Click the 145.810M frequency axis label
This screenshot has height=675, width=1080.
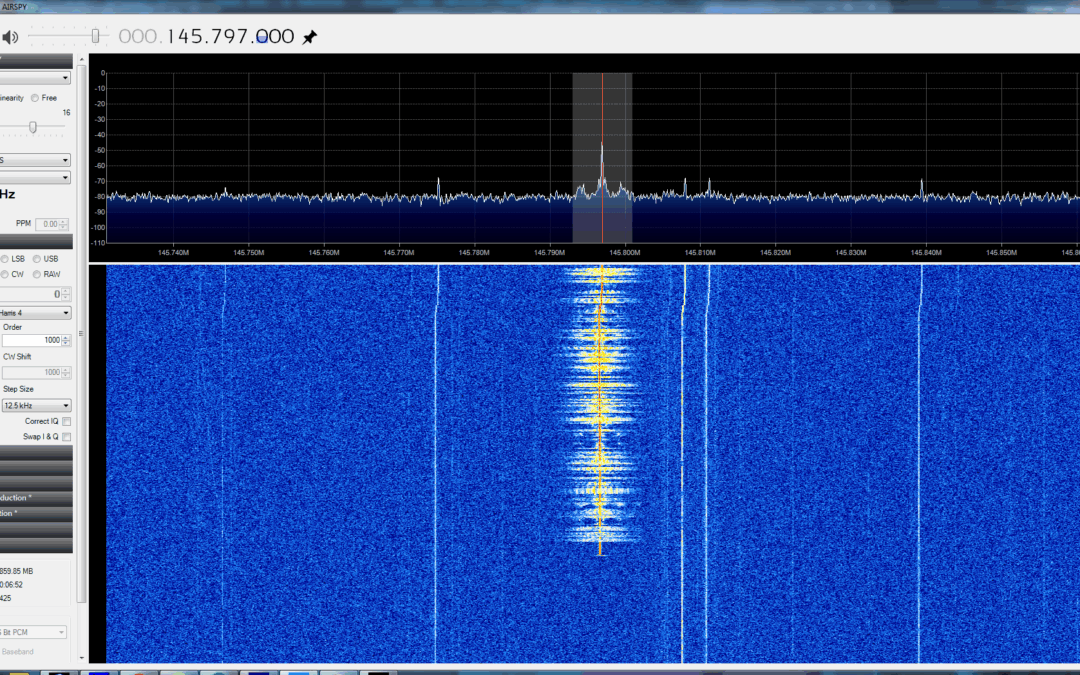click(x=700, y=253)
